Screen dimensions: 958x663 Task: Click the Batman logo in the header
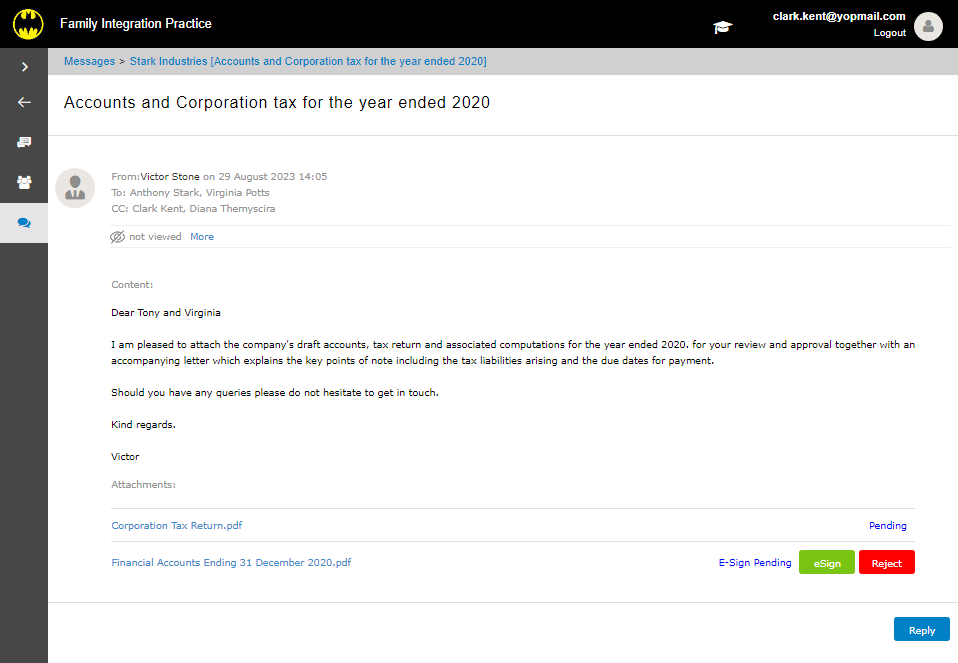[28, 24]
